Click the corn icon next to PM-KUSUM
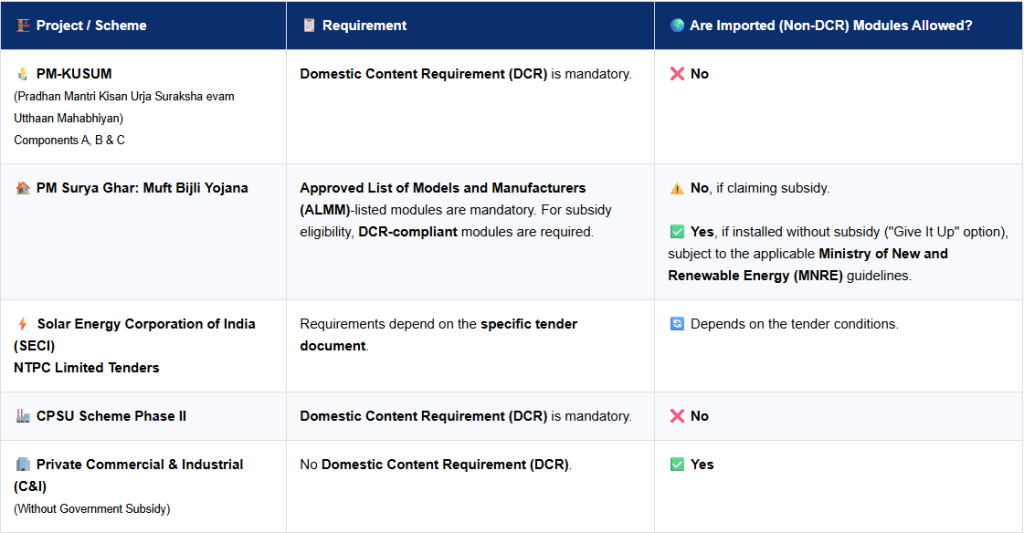The image size is (1024, 533). click(x=23, y=74)
